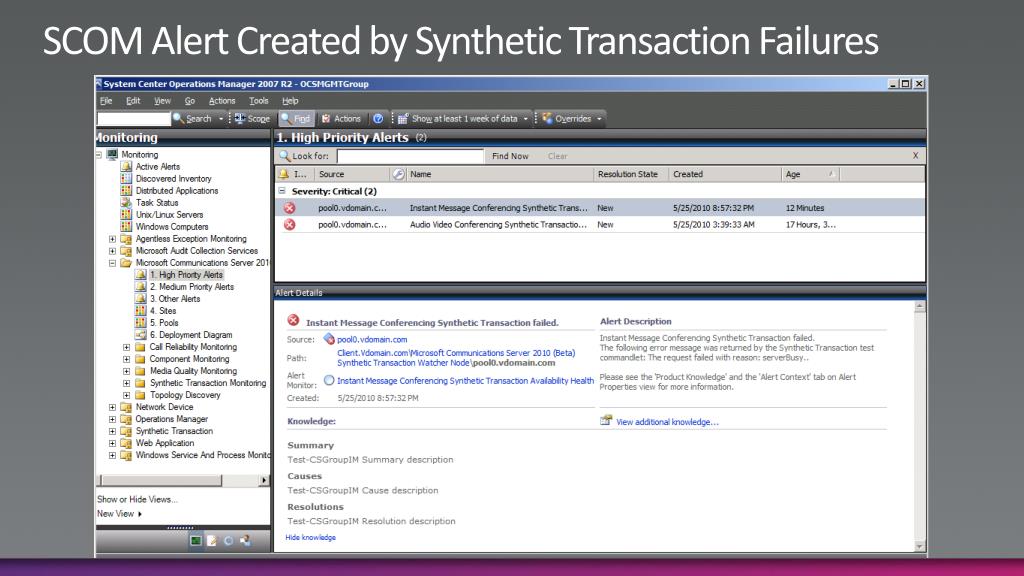Expand the Synthetic Transaction Monitoring folder
Image resolution: width=1024 pixels, height=576 pixels.
tap(127, 383)
